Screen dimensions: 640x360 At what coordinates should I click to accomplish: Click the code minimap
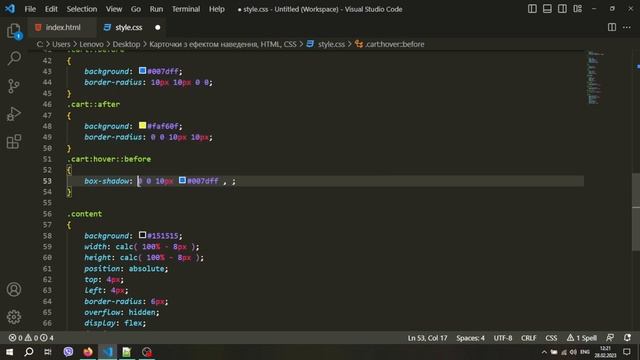point(595,78)
